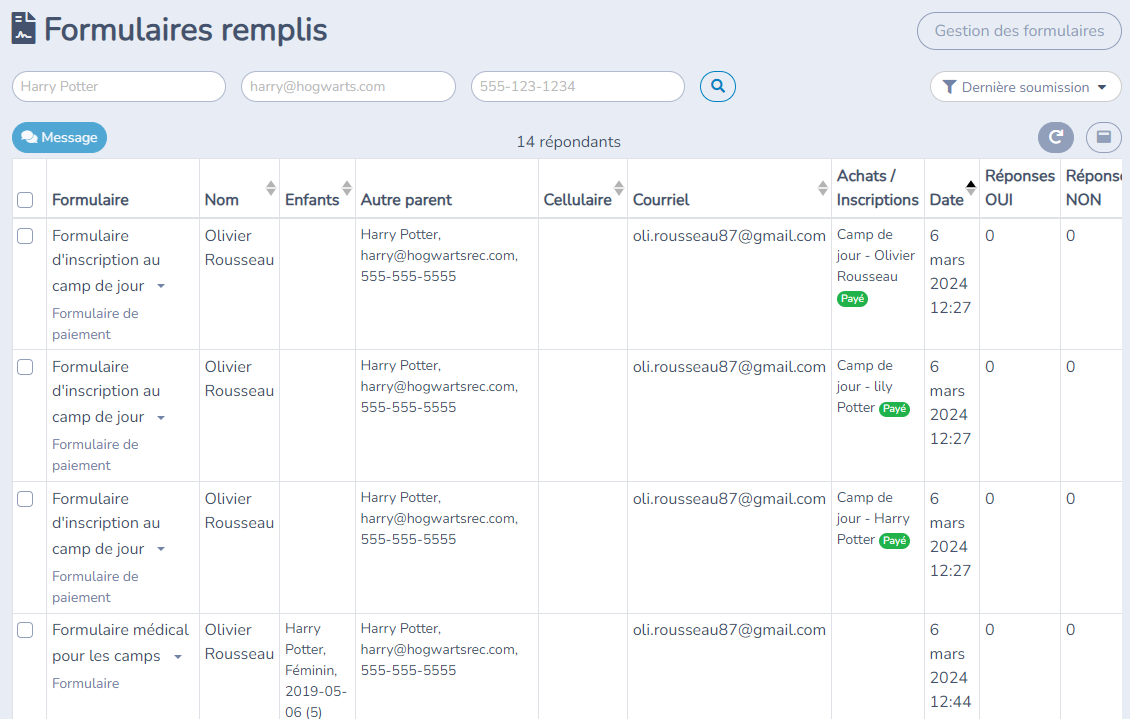
Task: Expand the Formulaire médical pour les camps dropdown
Action: click(x=177, y=656)
